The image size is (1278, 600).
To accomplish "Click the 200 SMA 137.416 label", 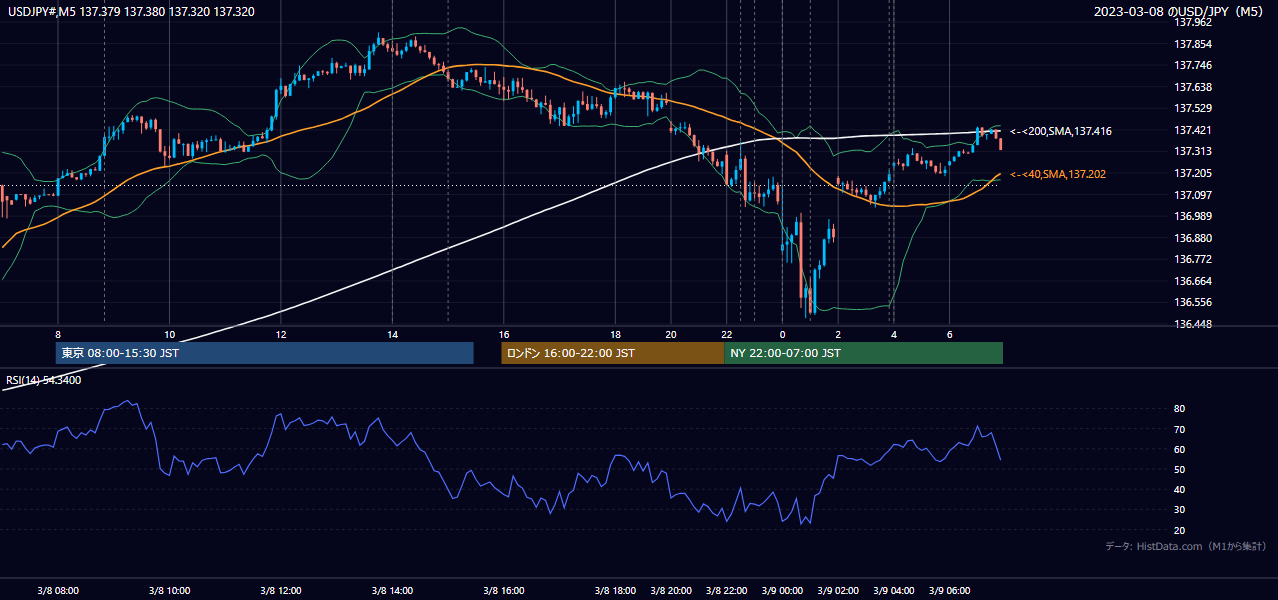I will click(1061, 131).
